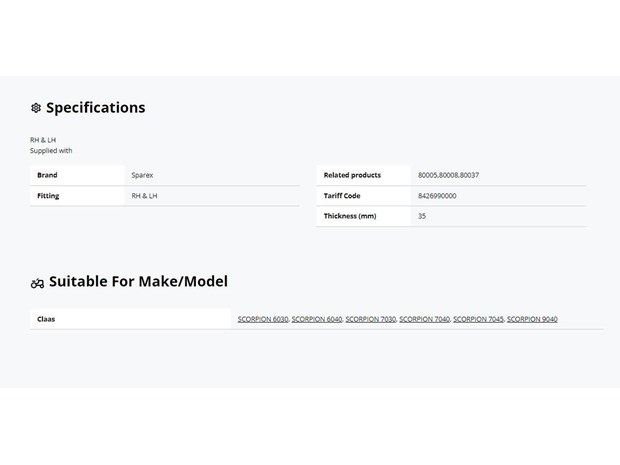Screen dimensions: 620x465
Task: Click the Fitting row label
Action: point(48,196)
